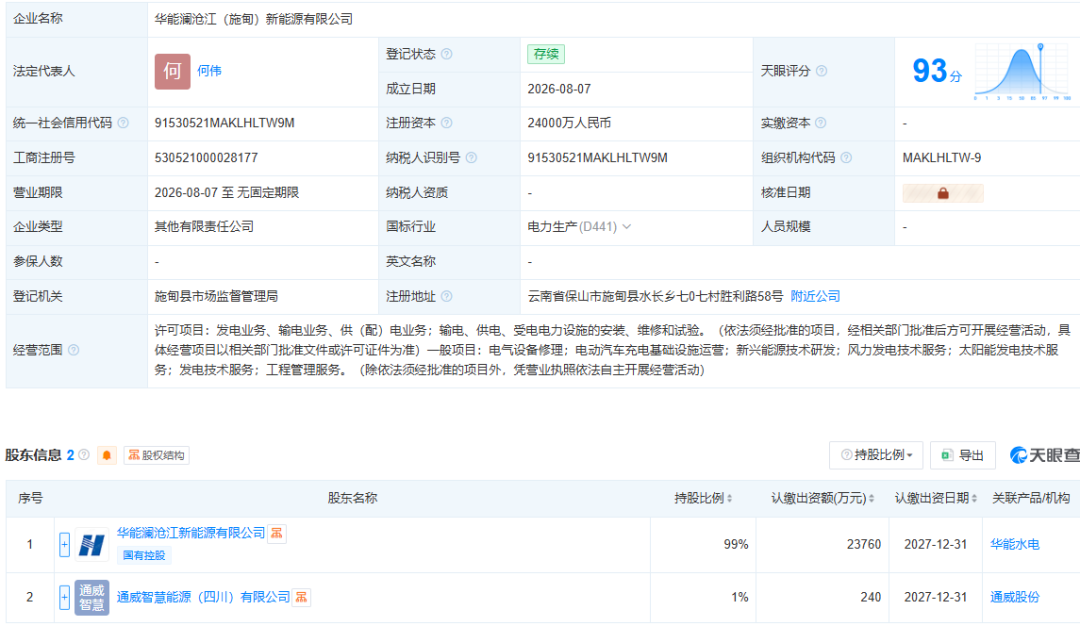Viewport: 1080px width, 626px height.
Task: Click equity icon after 华能澜沧江新能源有限公司
Action: point(277,533)
